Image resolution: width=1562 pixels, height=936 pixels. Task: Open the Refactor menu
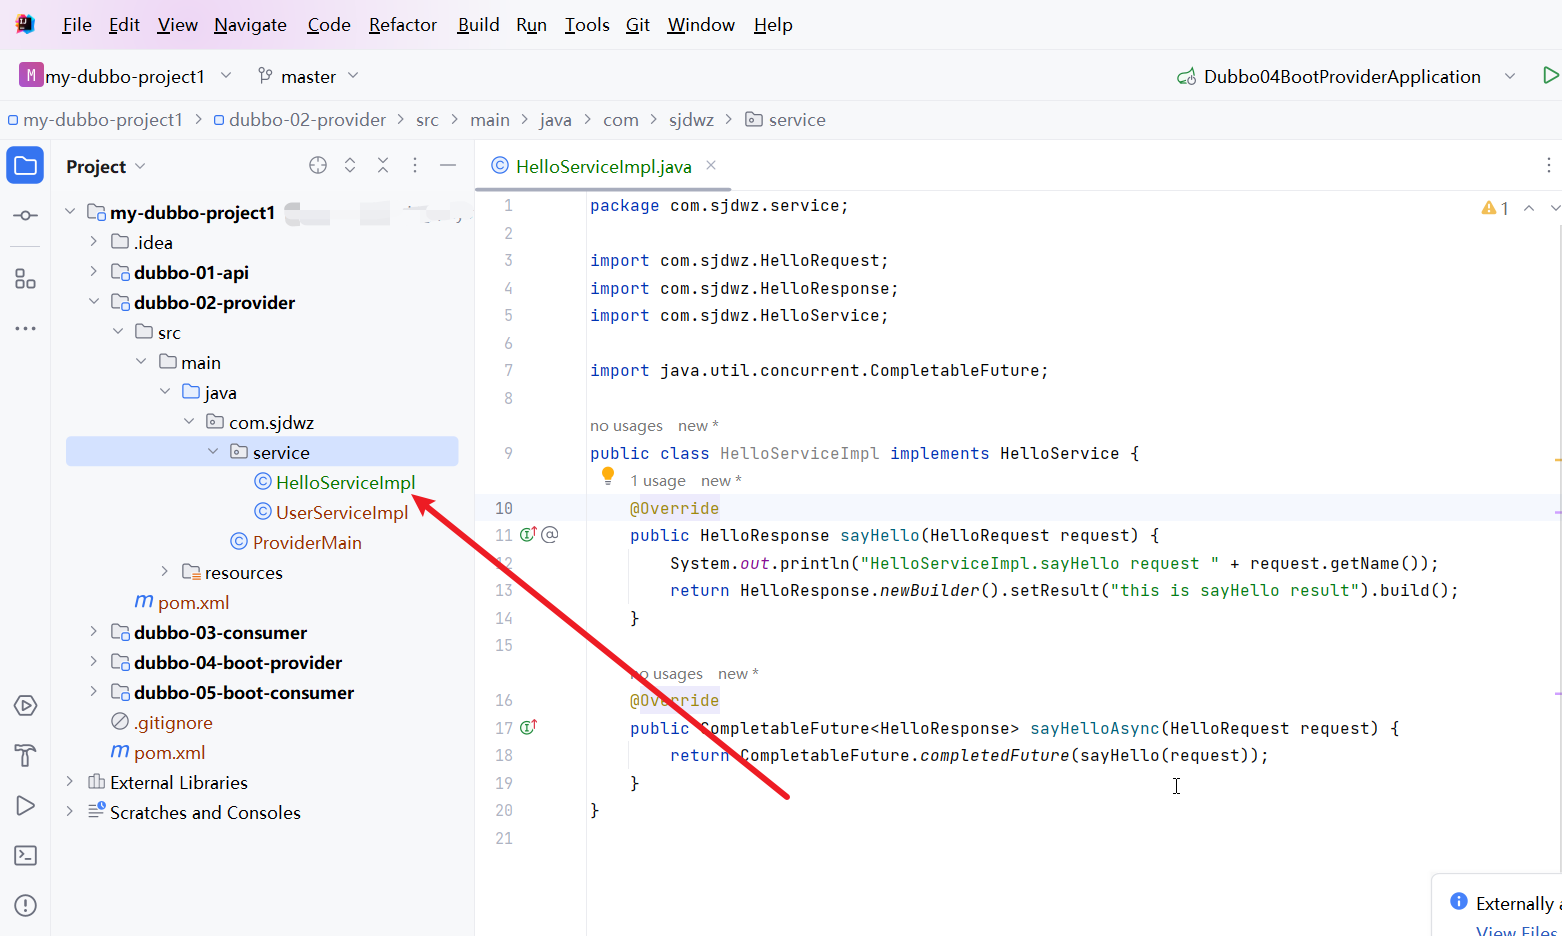(x=401, y=24)
